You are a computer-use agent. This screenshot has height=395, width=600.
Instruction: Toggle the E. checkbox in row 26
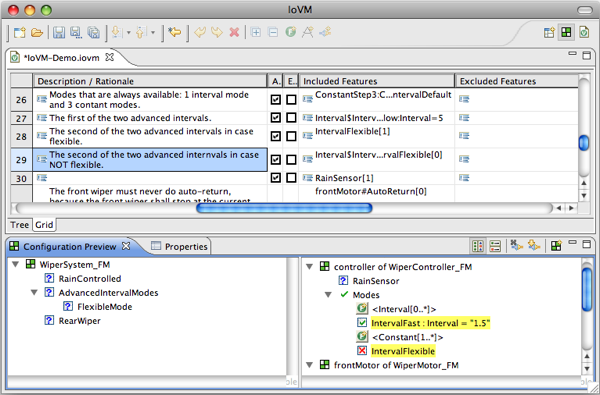[291, 100]
